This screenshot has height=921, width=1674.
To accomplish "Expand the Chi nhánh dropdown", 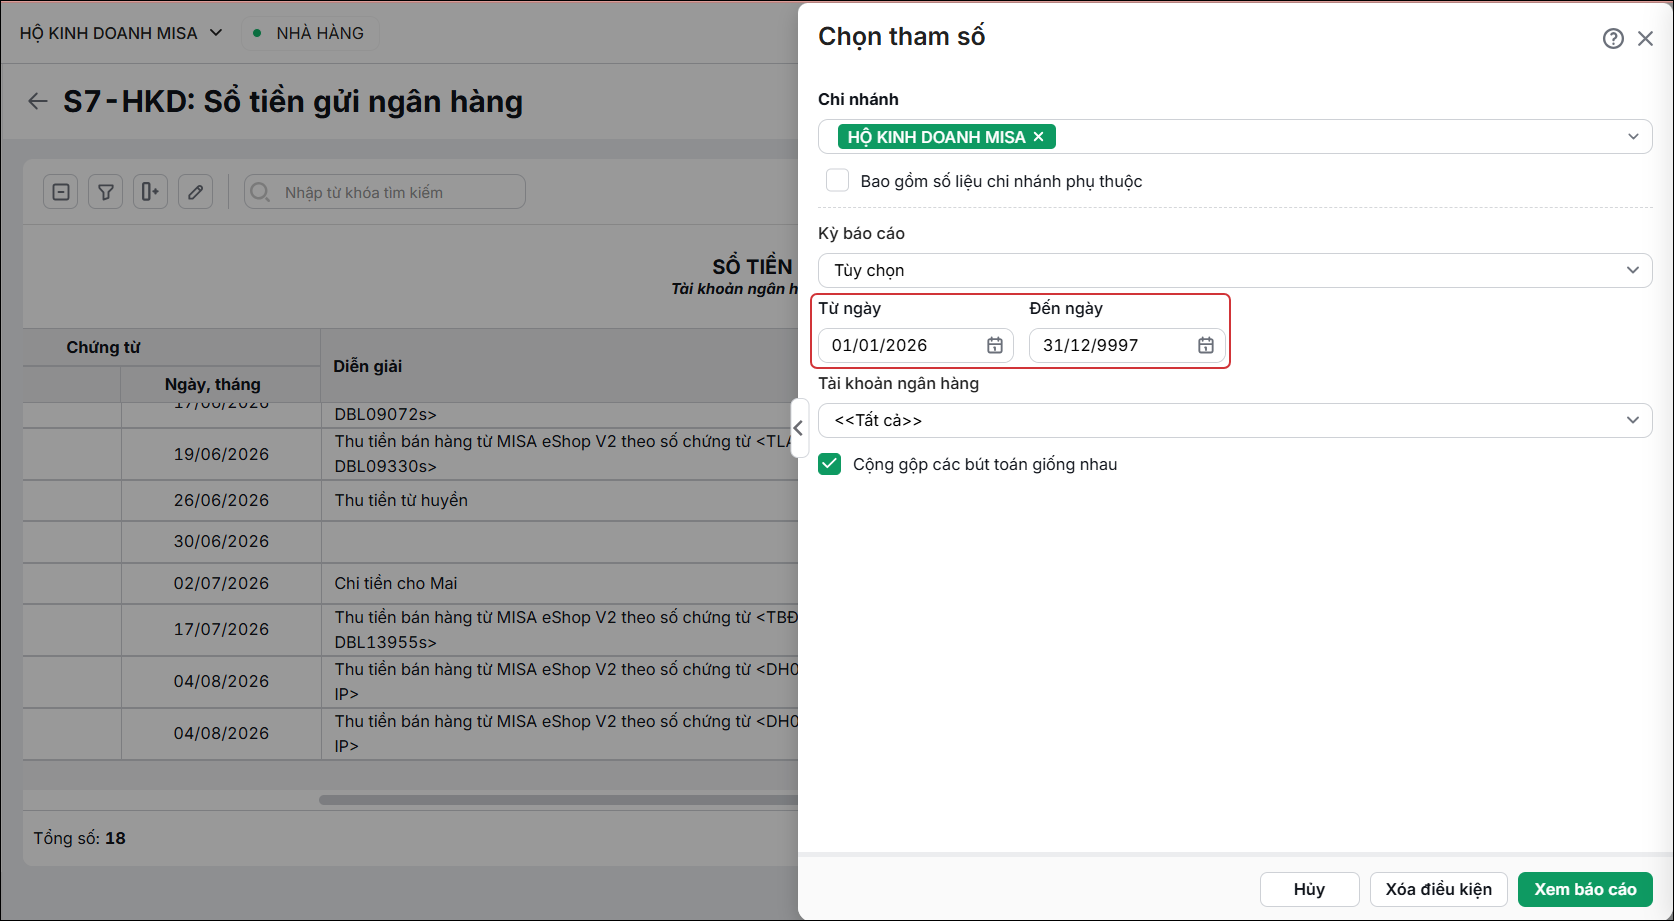I will tap(1633, 137).
